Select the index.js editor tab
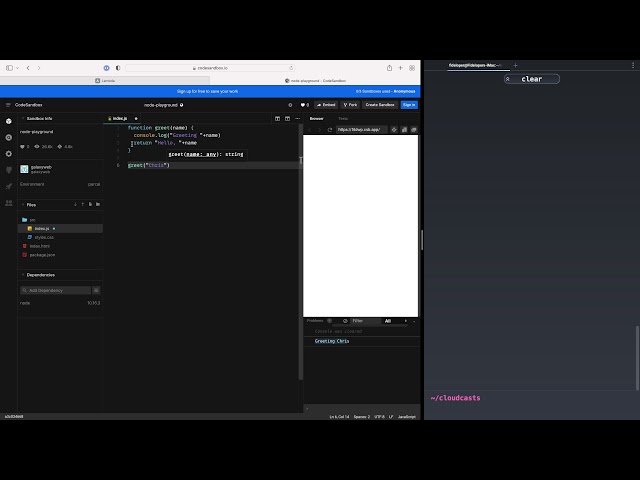 pyautogui.click(x=118, y=118)
